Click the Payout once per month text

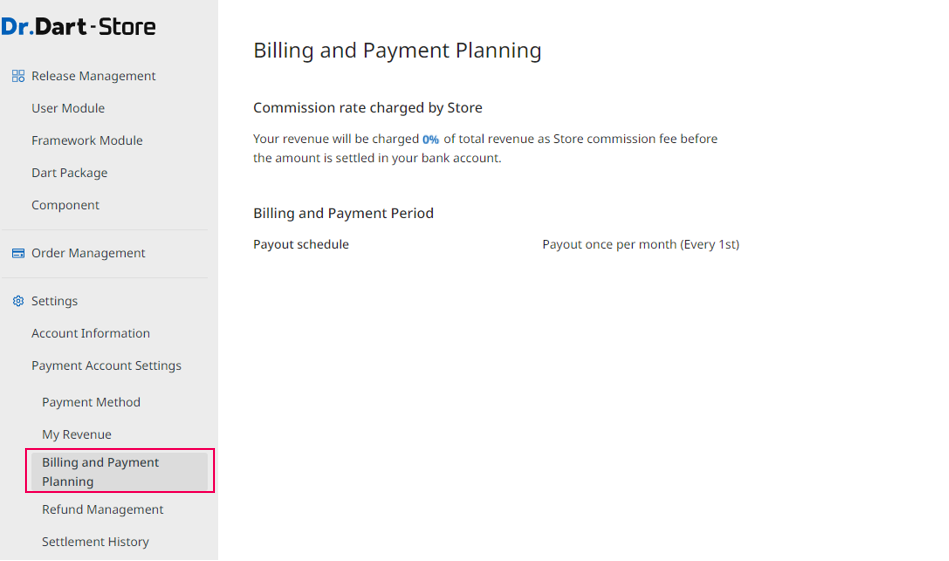pos(641,244)
